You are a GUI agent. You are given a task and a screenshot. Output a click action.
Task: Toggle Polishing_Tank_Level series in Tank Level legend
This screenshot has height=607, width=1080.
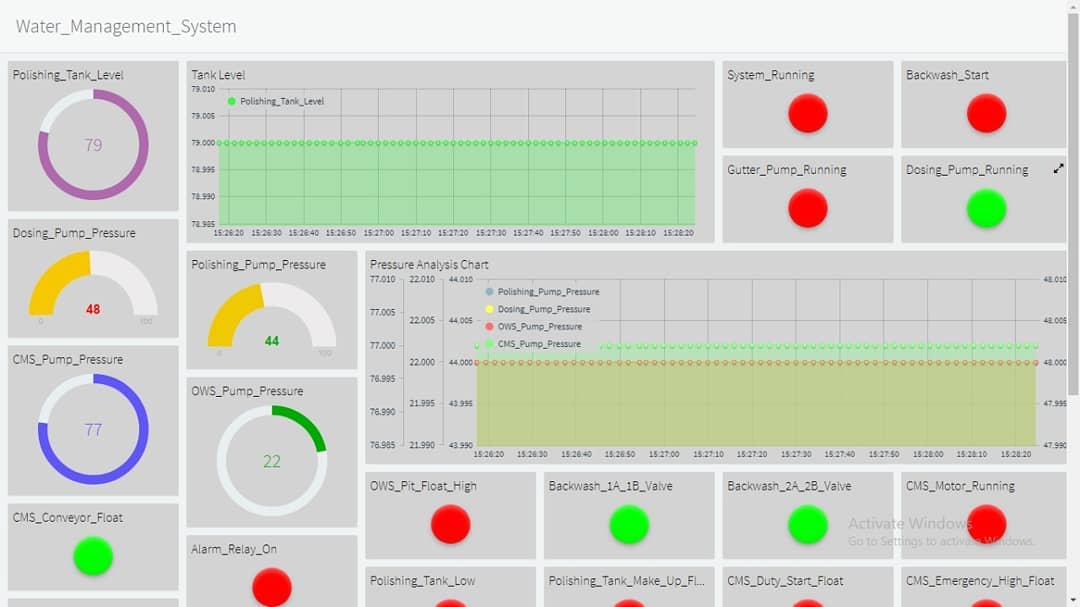281,101
